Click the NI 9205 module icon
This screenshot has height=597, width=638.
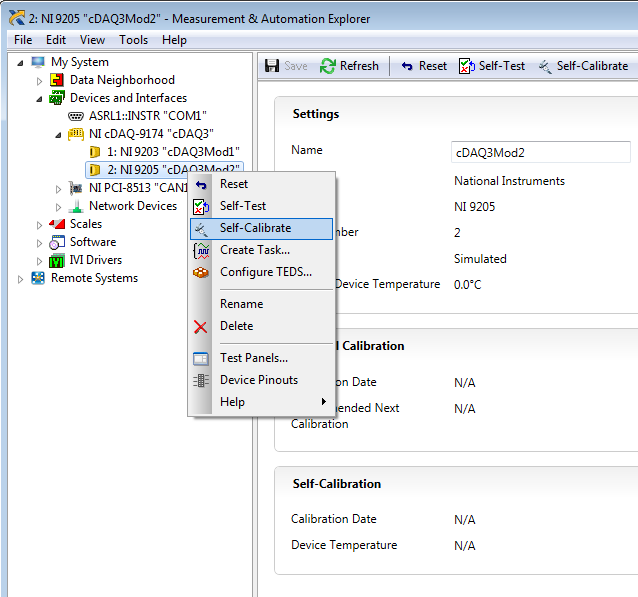[95, 170]
